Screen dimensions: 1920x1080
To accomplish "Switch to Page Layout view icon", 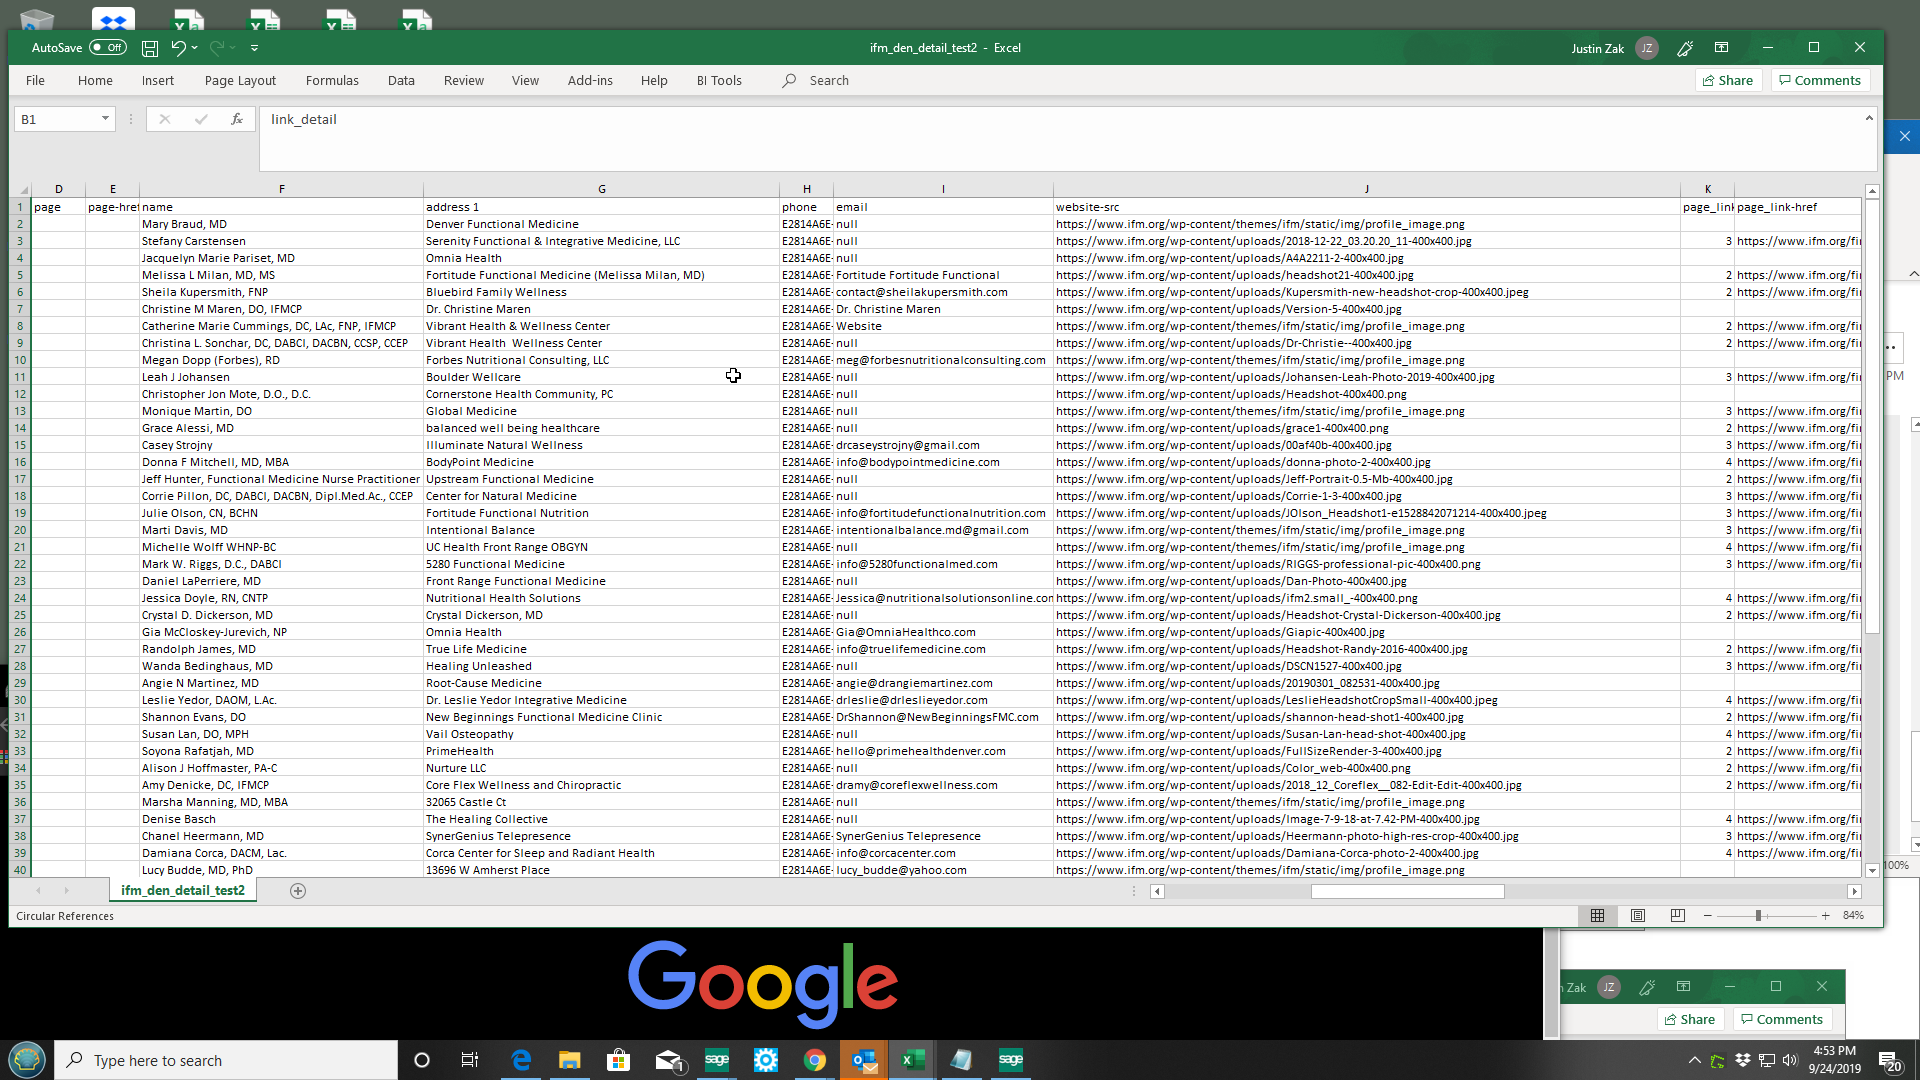I will [x=1638, y=916].
